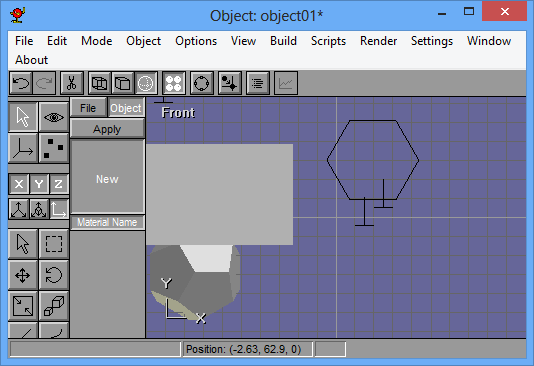Open the Mode menu
Image resolution: width=534 pixels, height=366 pixels.
tap(97, 41)
